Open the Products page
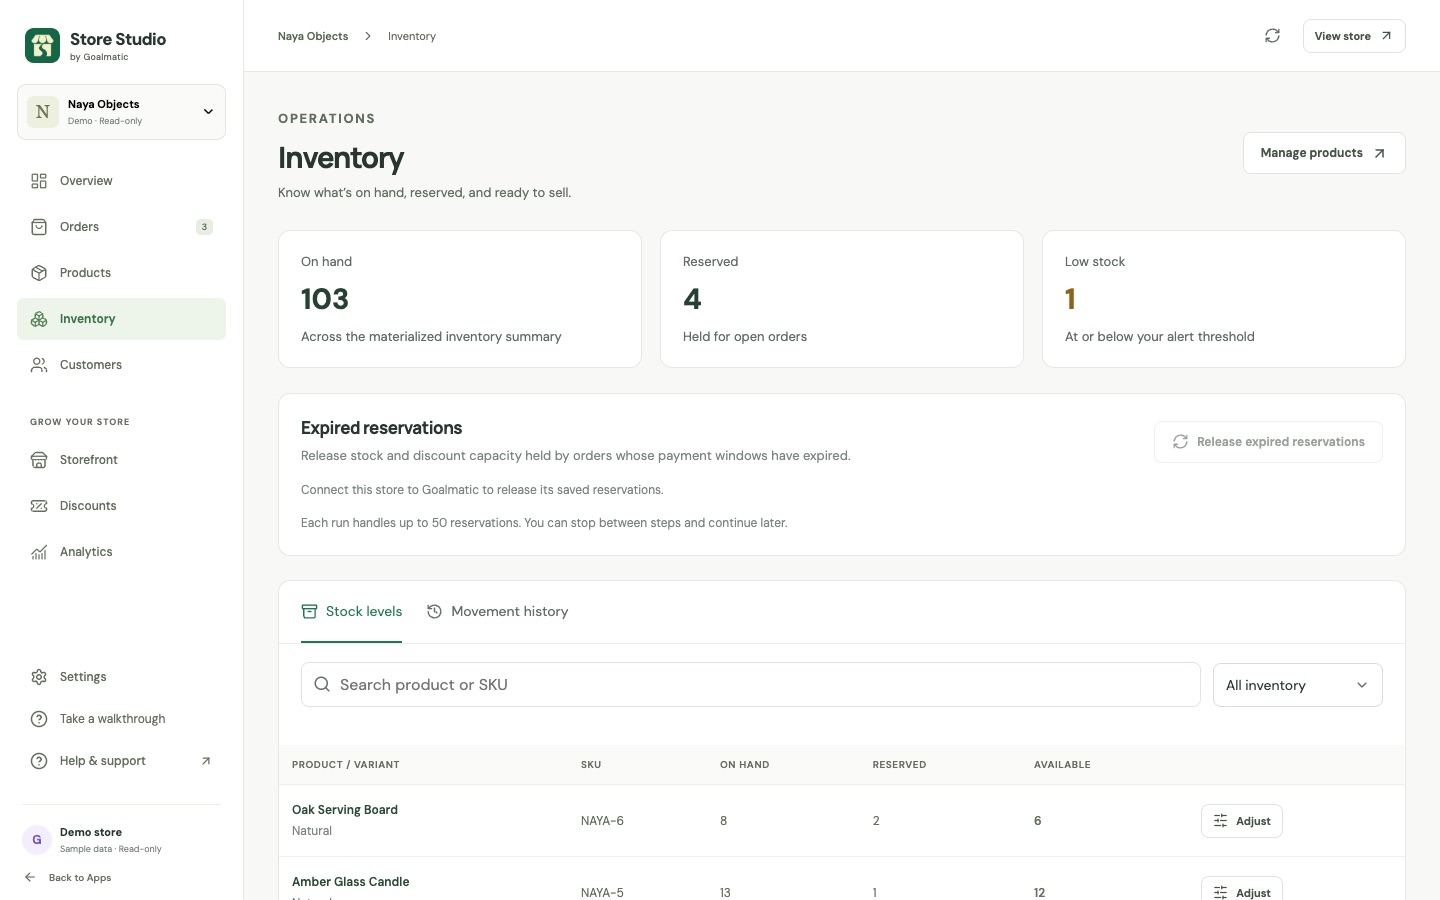1440x900 pixels. (121, 273)
